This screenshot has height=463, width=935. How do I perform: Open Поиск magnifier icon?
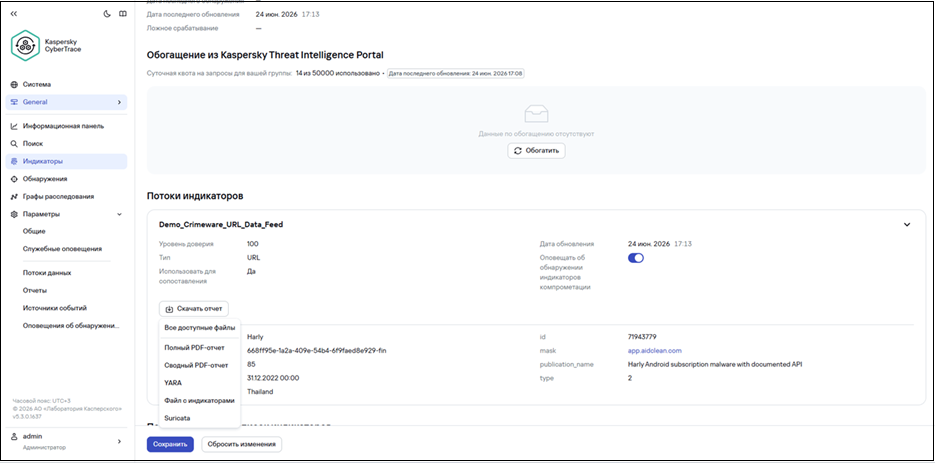click(x=14, y=144)
